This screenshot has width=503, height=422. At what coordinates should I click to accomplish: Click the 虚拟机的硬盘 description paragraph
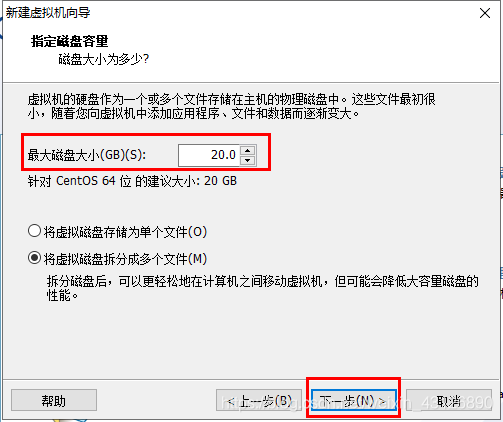[231, 106]
